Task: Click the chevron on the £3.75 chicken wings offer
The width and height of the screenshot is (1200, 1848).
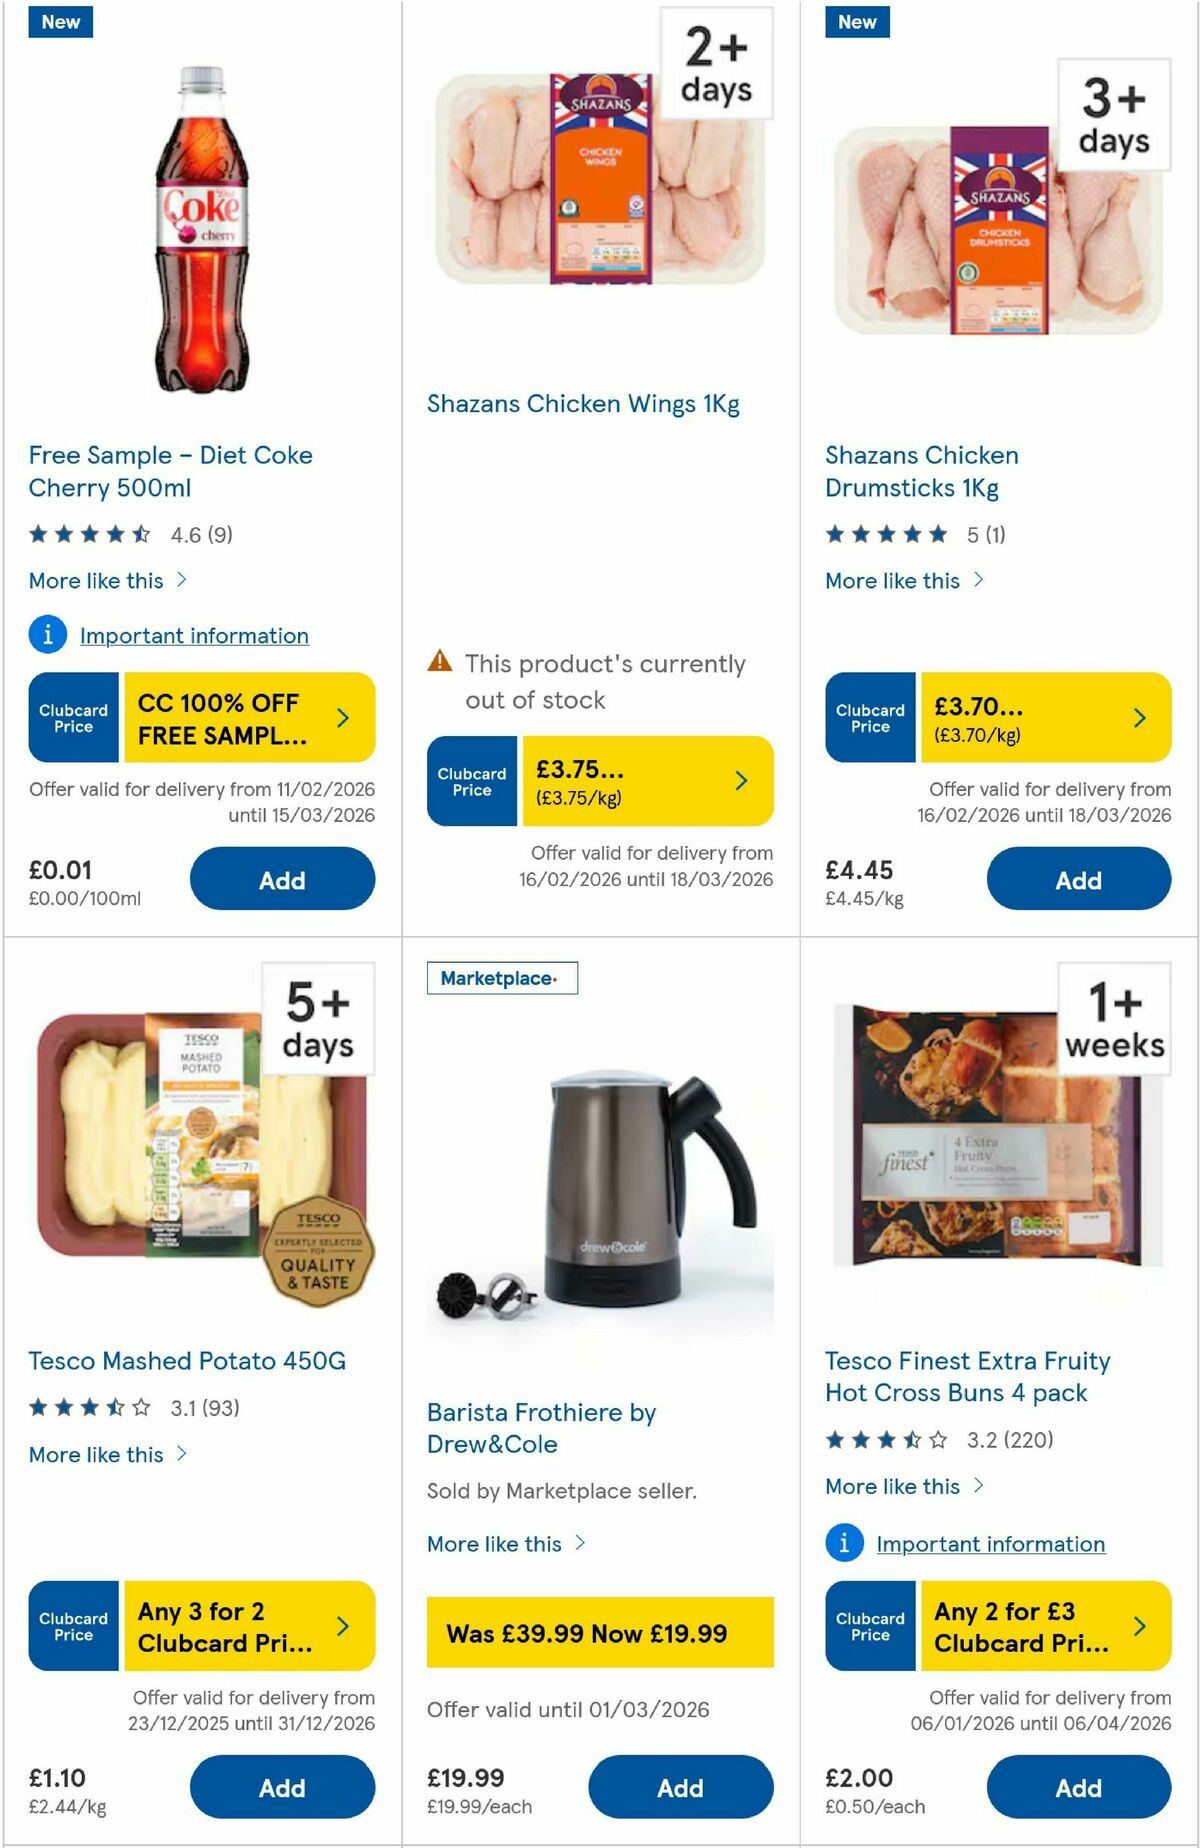Action: 739,781
